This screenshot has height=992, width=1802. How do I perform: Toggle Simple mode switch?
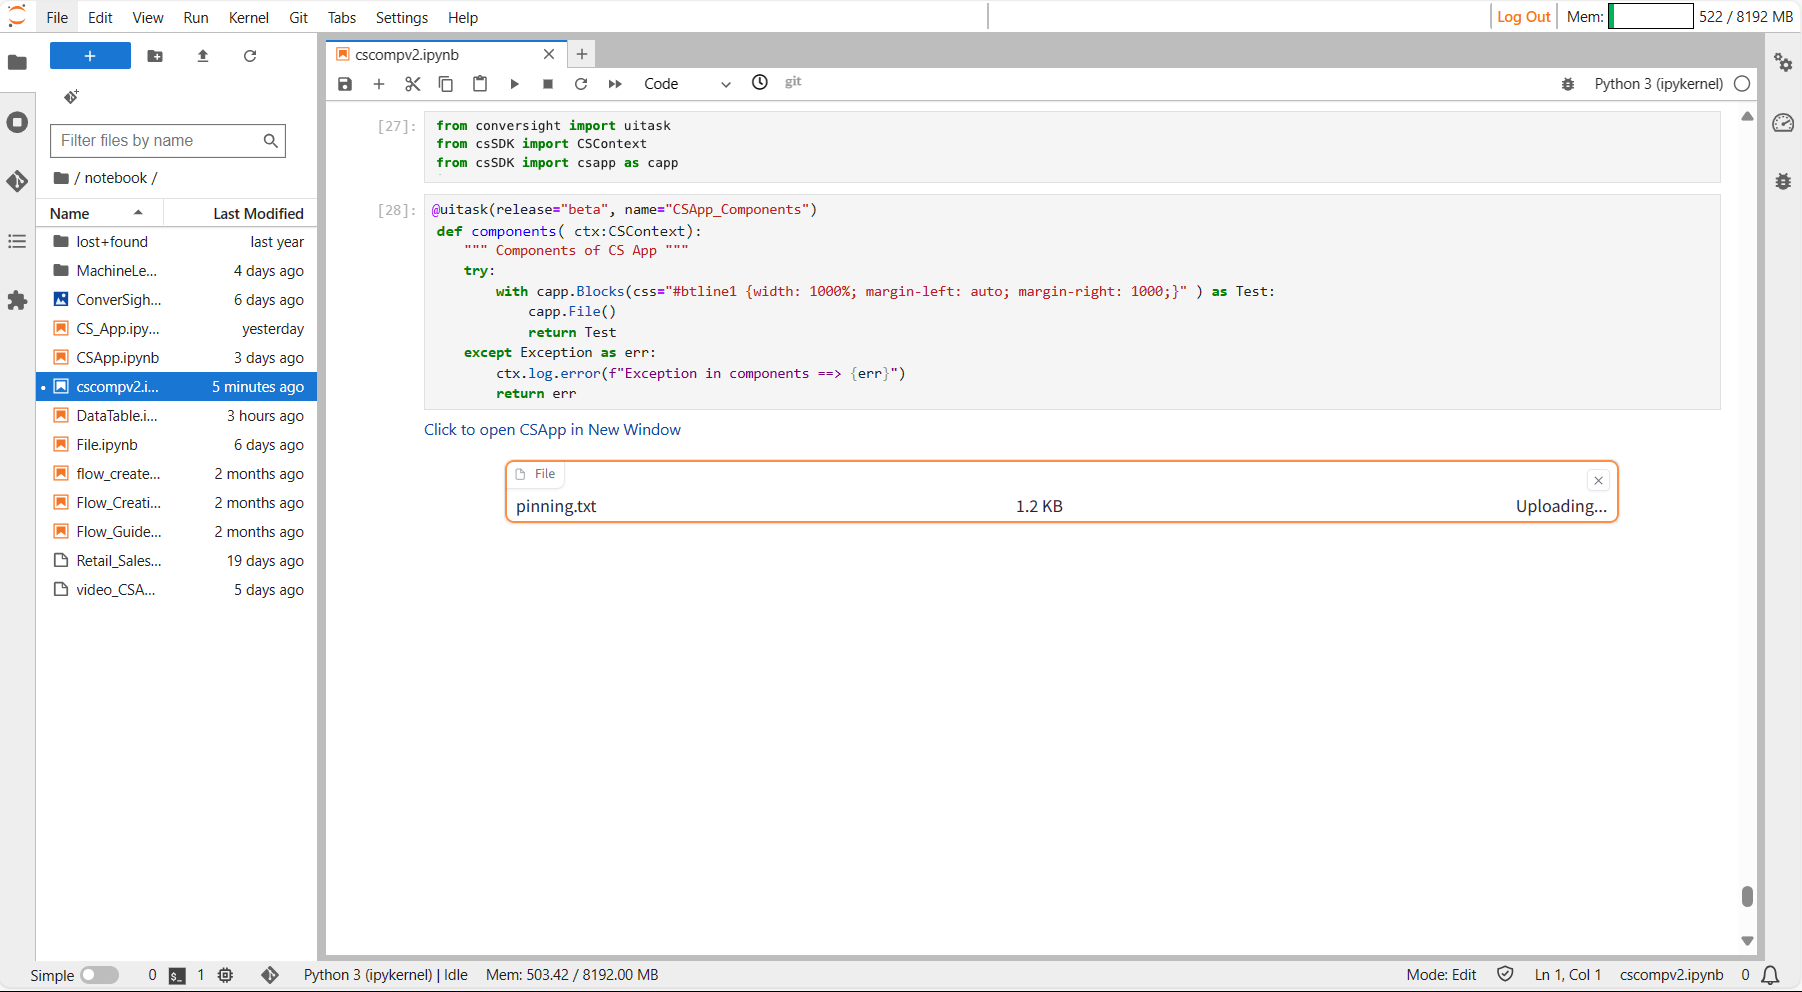(99, 975)
